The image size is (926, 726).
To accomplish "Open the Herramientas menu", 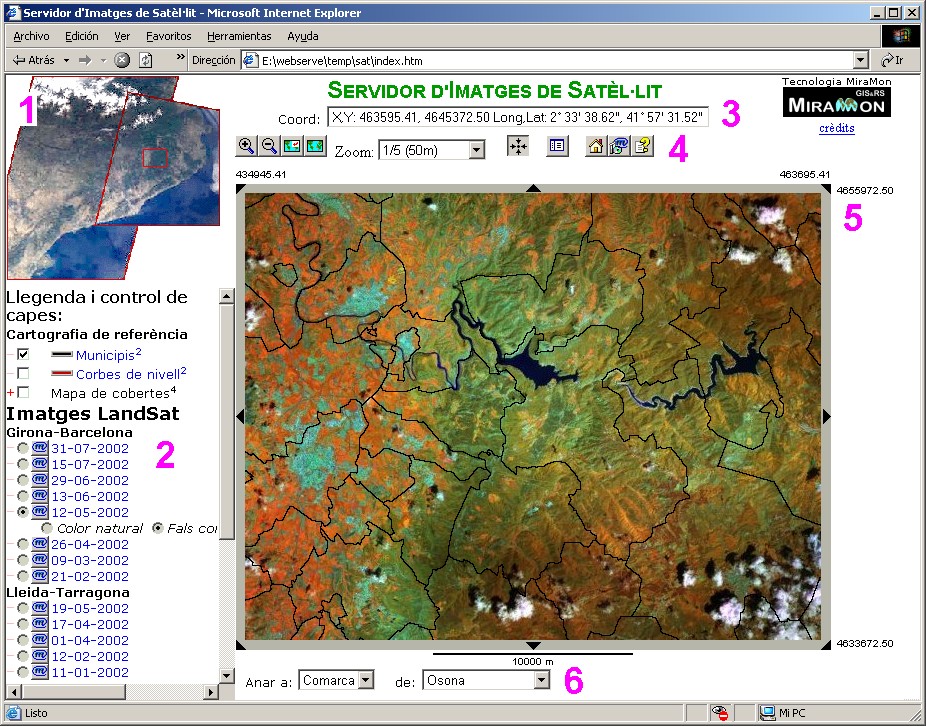I will 238,36.
